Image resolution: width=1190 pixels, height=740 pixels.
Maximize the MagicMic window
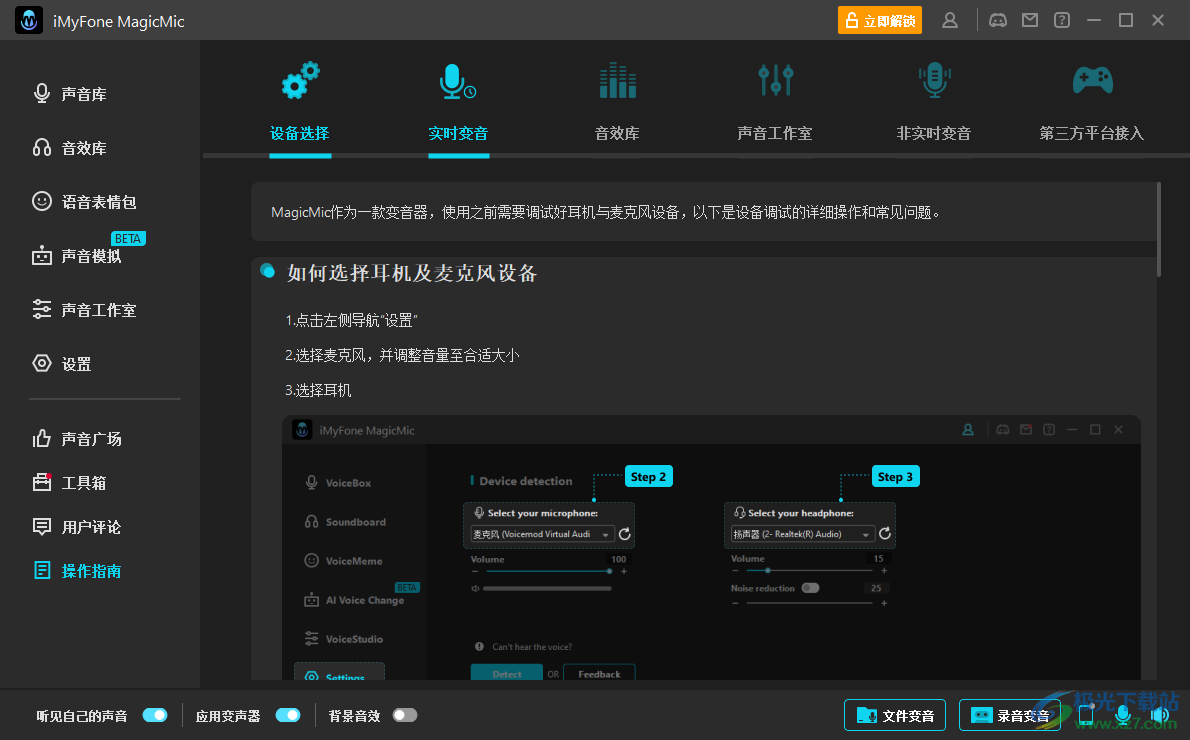click(x=1125, y=20)
